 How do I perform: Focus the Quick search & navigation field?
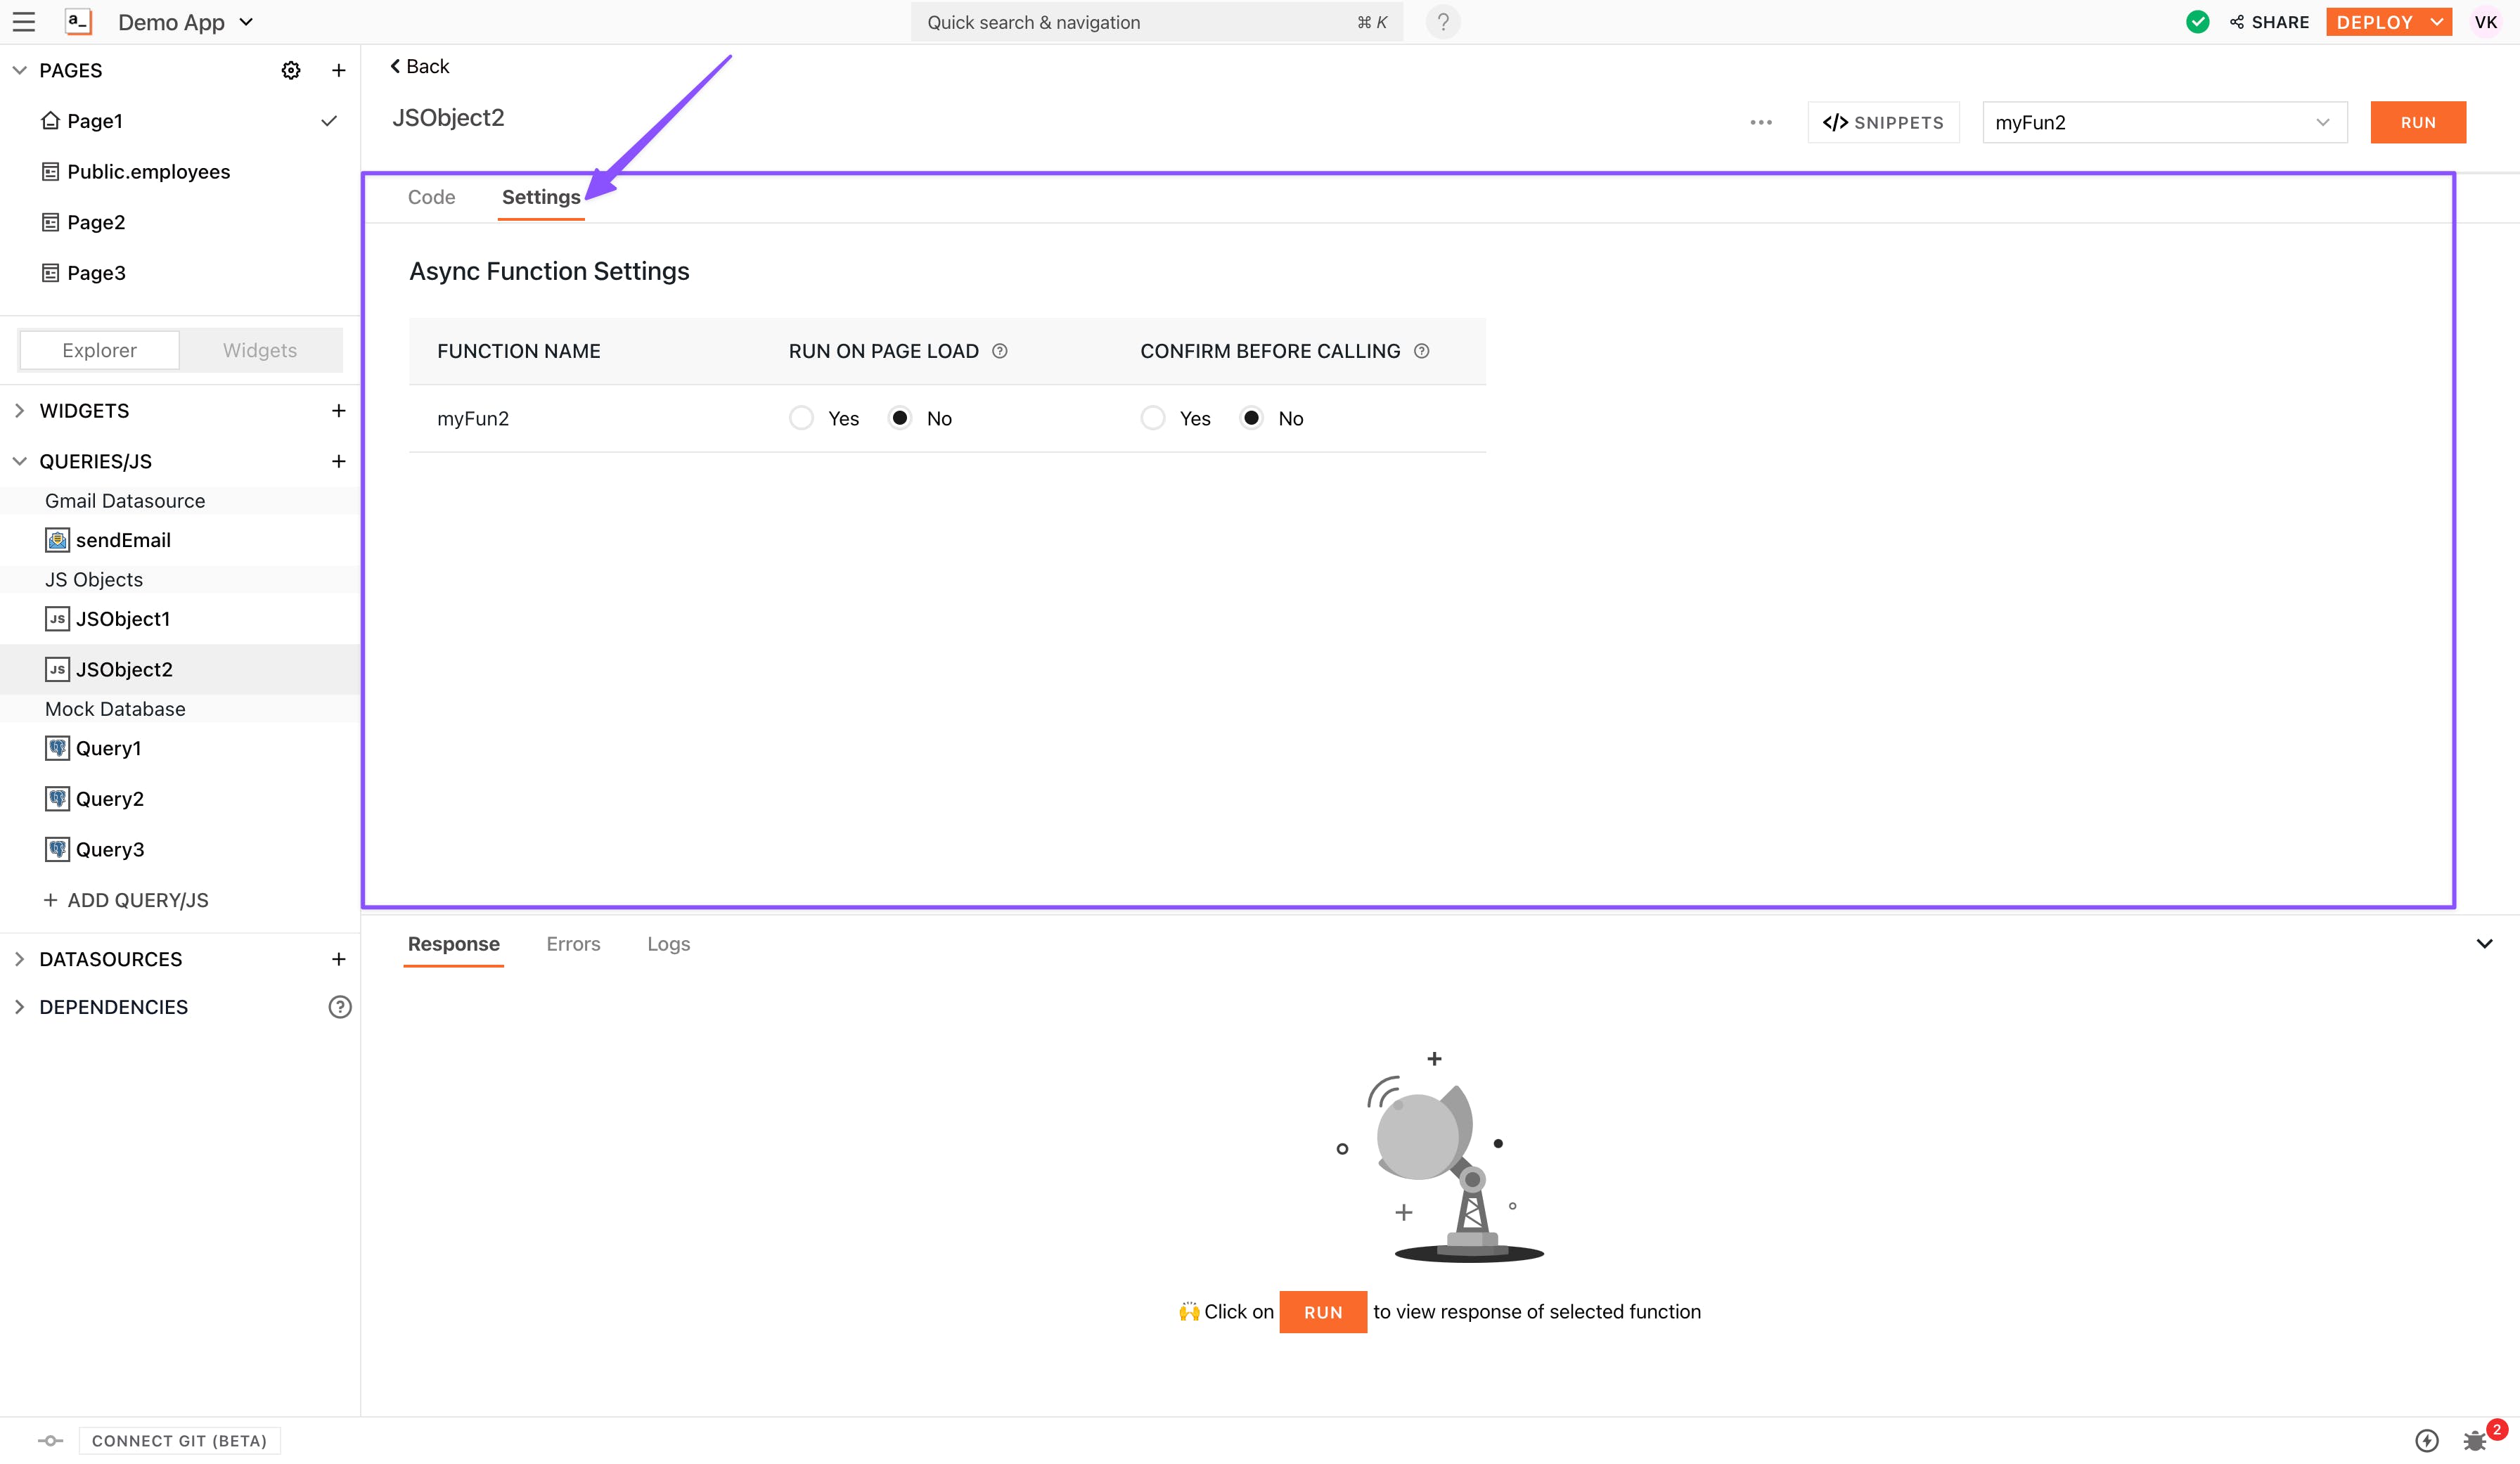(1155, 22)
